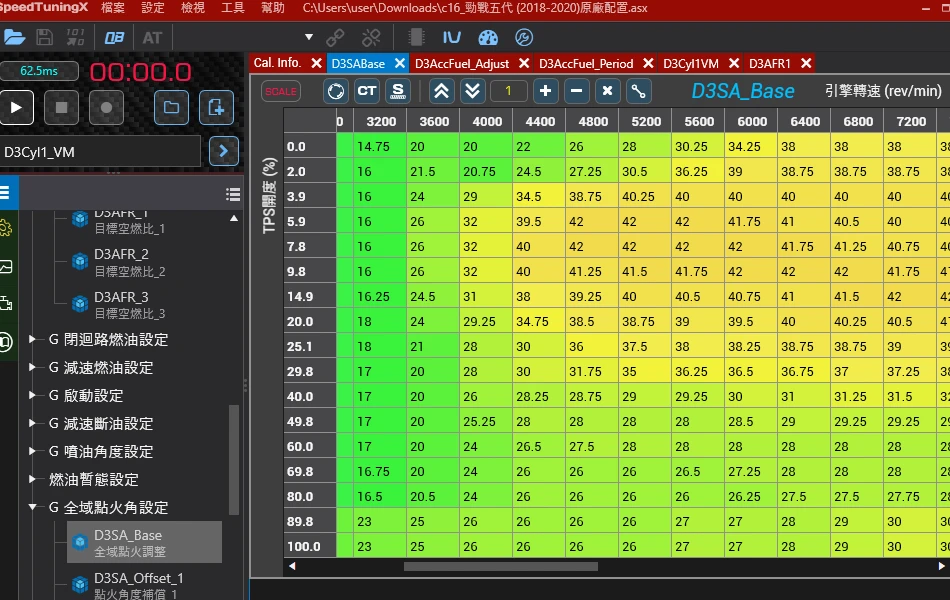Viewport: 950px width, 600px height.
Task: Click the horizontal scrollbar under the table
Action: tap(501, 567)
